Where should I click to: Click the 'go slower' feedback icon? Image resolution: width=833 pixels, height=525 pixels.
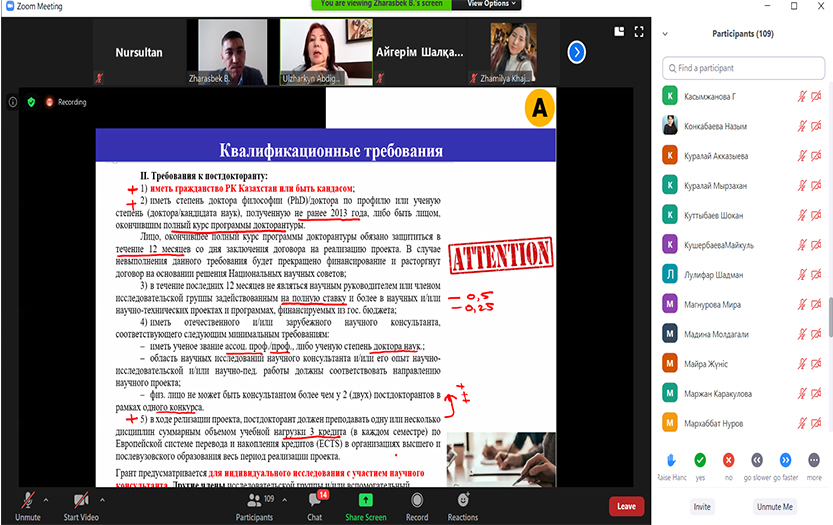click(x=757, y=460)
